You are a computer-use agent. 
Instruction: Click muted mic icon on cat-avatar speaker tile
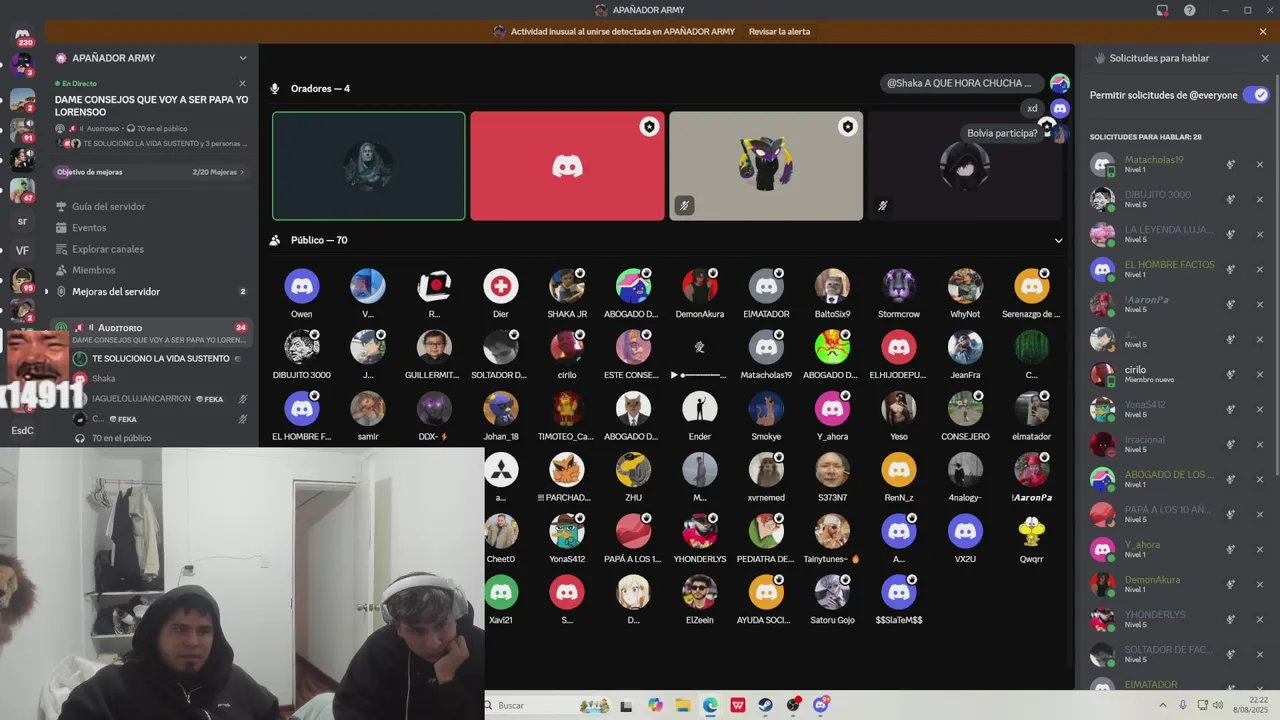[684, 206]
